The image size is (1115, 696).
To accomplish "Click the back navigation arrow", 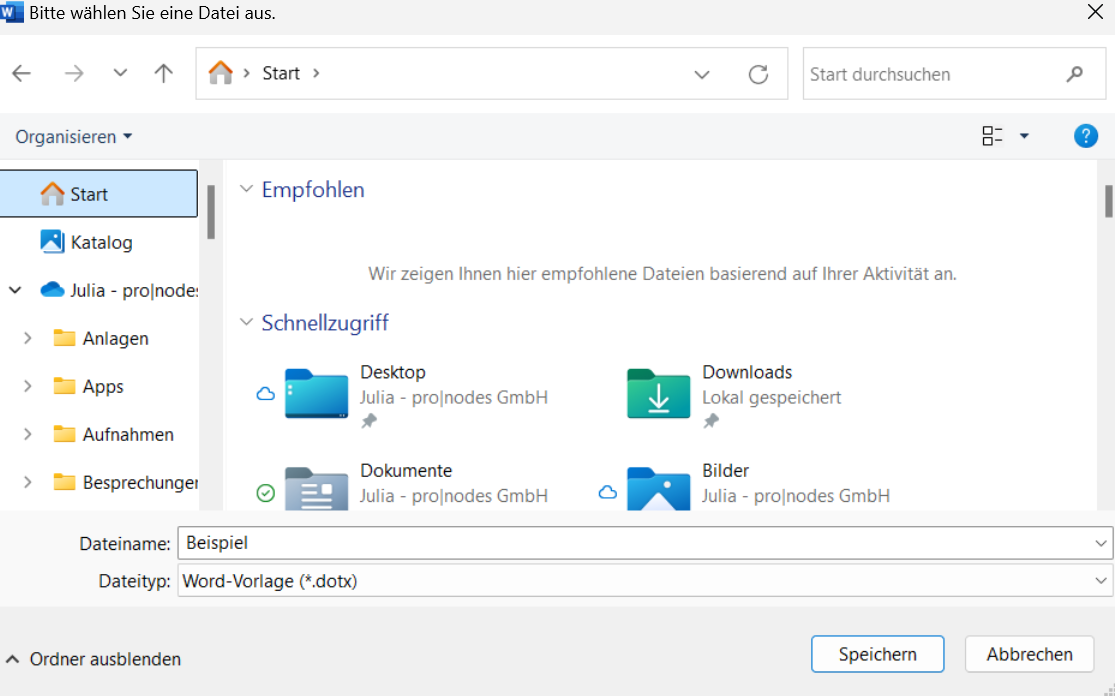I will pos(21,73).
